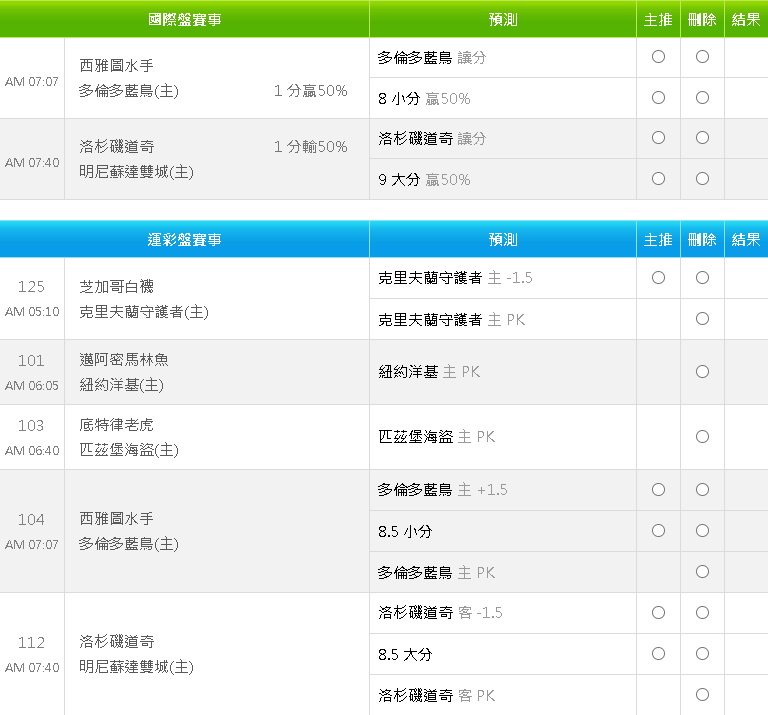768x715 pixels.
Task: Click prediction 多倫多藍鳥 主 +1.5
Action: coord(442,490)
